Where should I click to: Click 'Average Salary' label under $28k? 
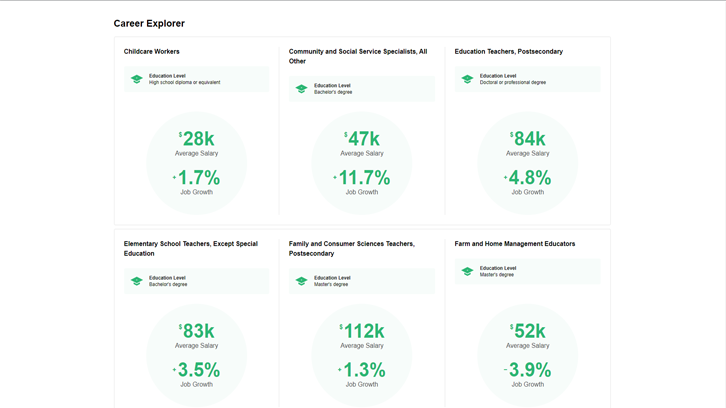(x=196, y=153)
